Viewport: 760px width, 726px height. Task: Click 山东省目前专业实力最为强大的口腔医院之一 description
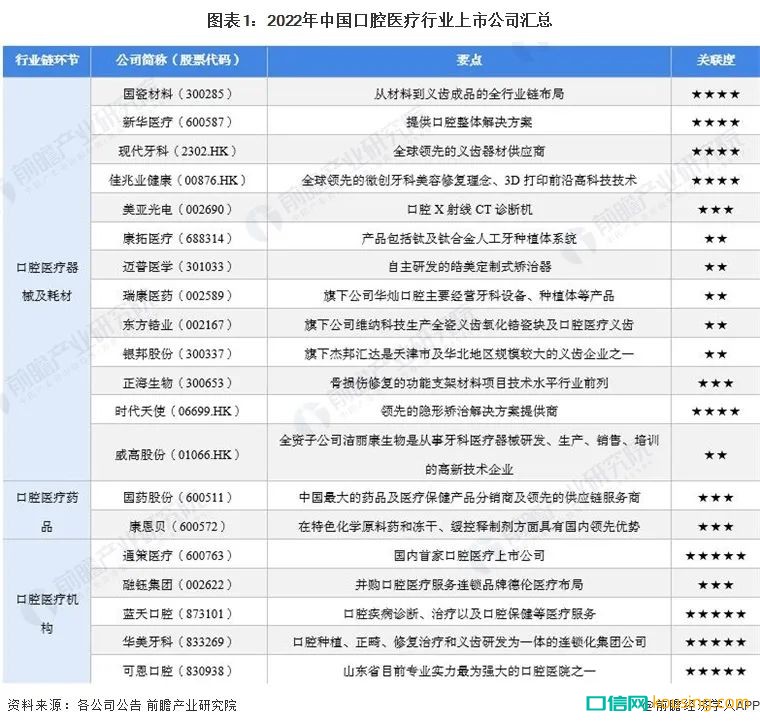(x=469, y=670)
